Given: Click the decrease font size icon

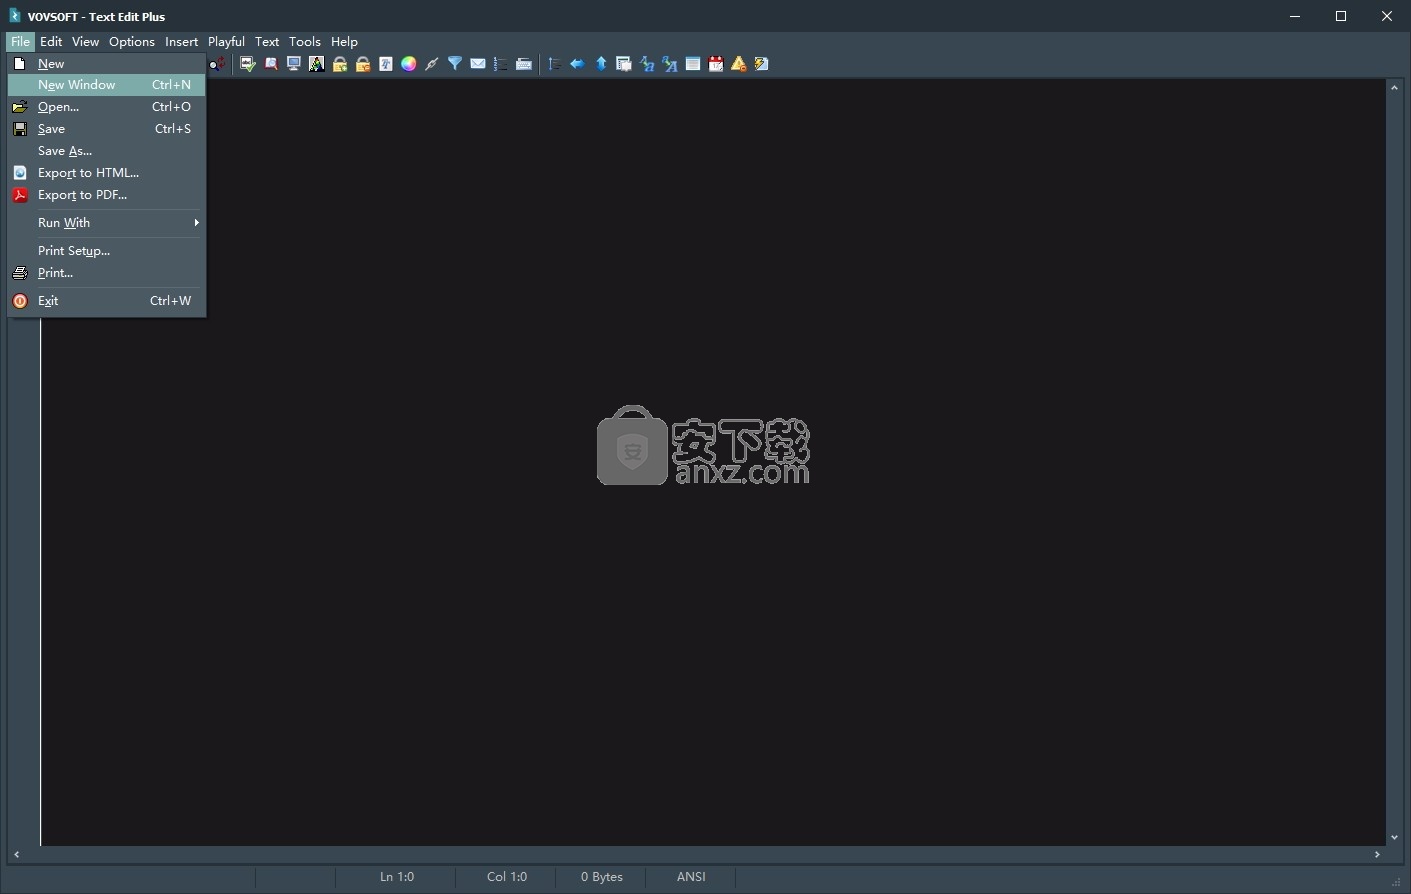Looking at the screenshot, I should (647, 64).
